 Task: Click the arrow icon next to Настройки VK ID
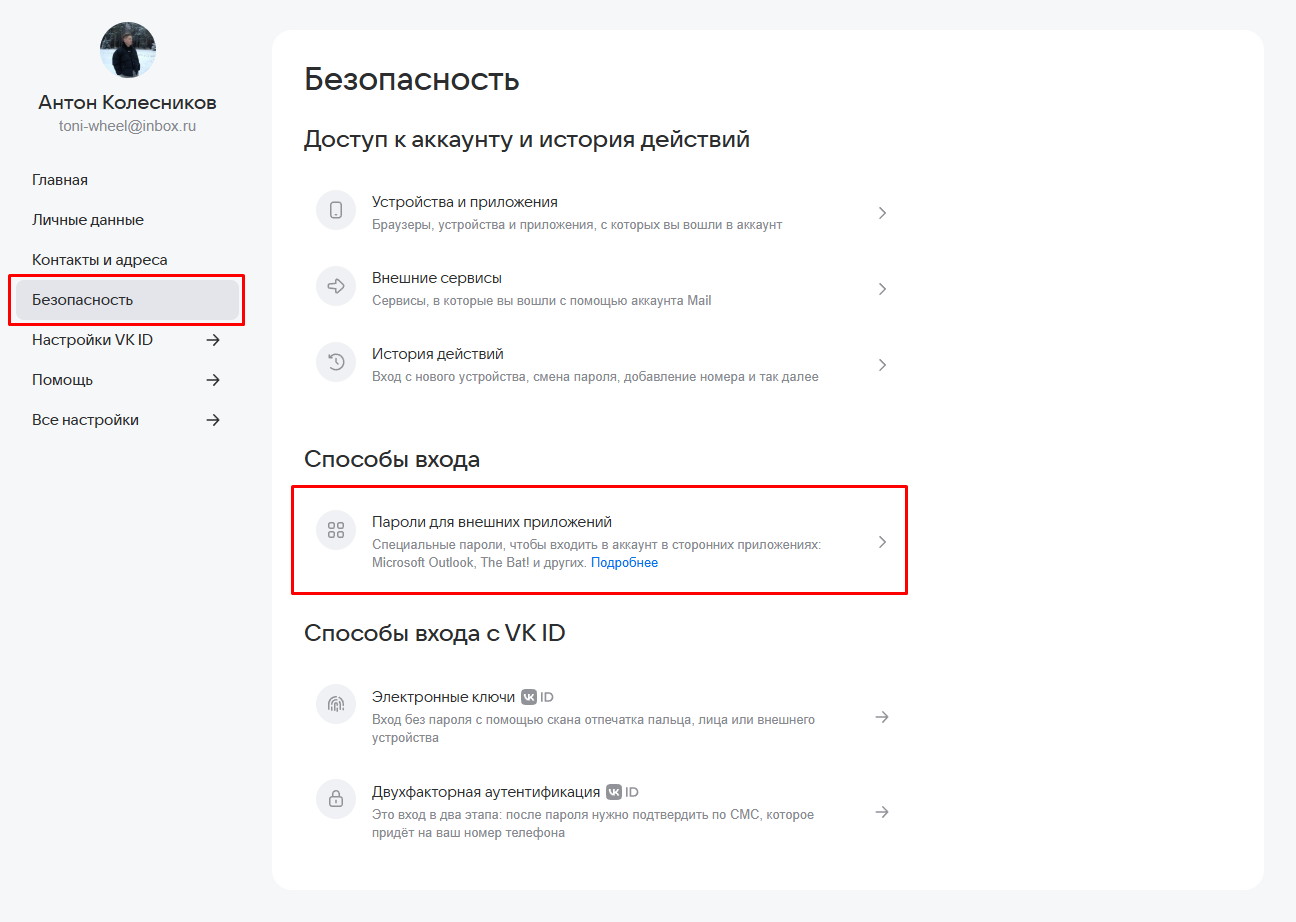[x=213, y=340]
